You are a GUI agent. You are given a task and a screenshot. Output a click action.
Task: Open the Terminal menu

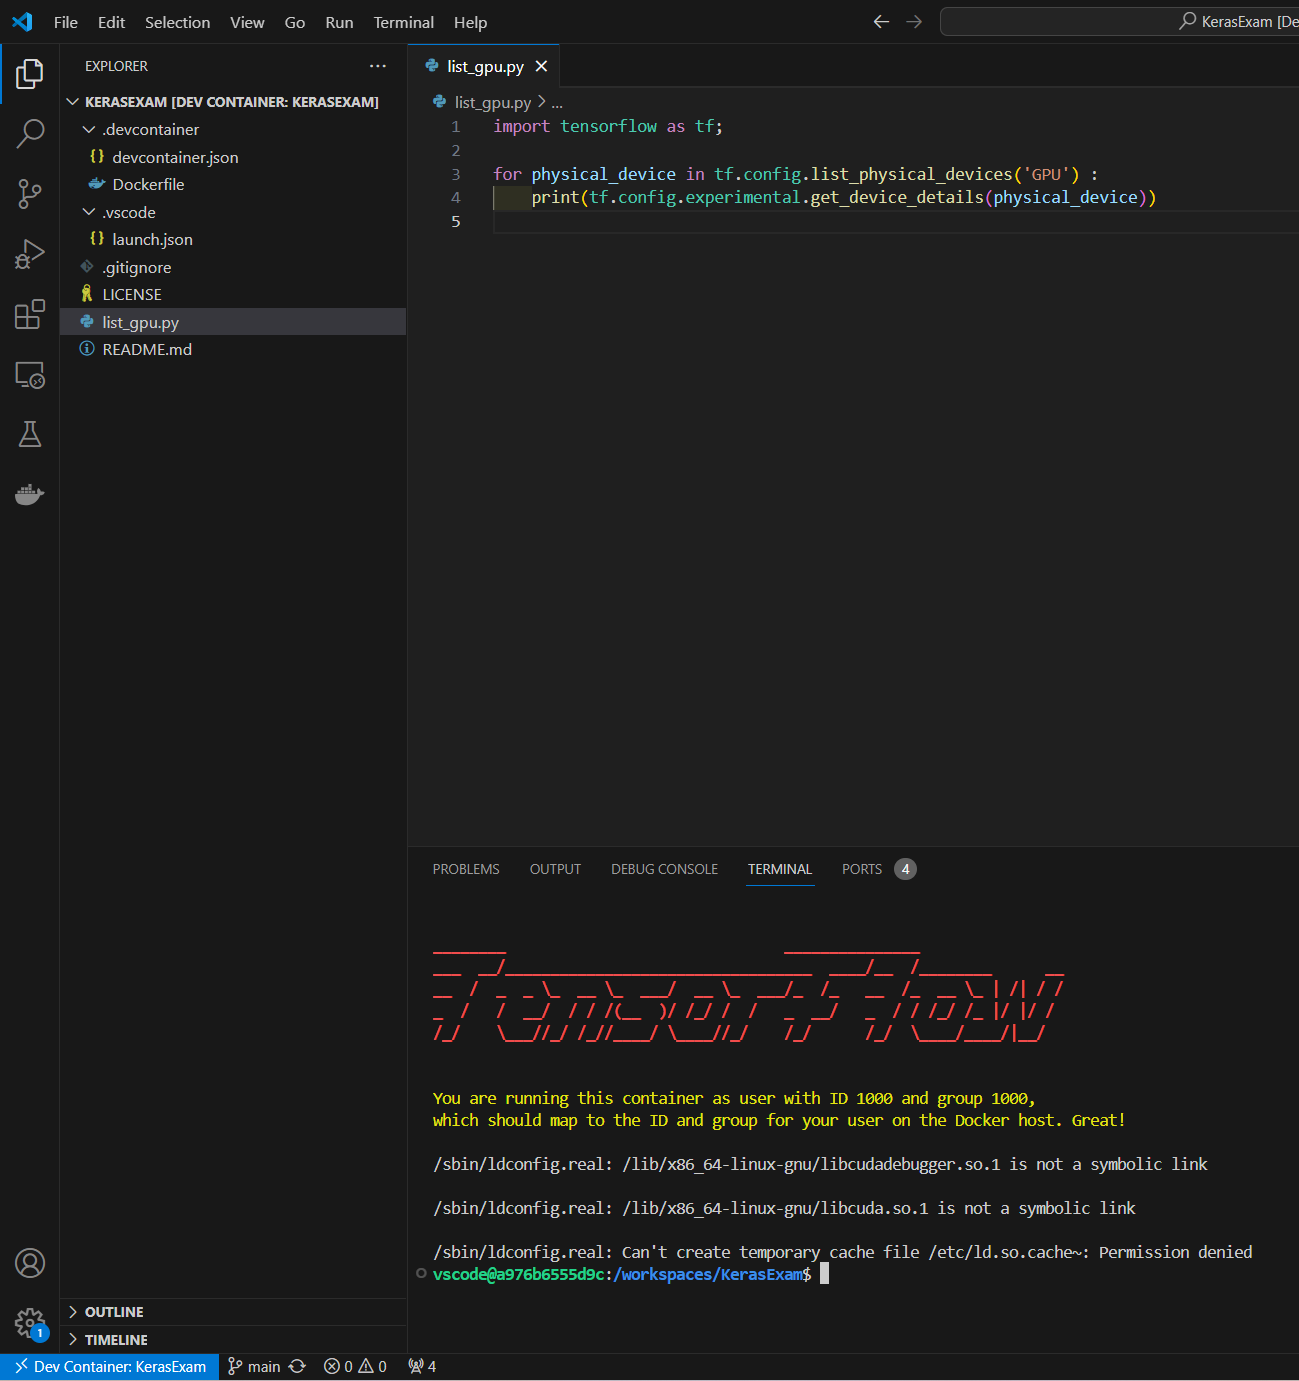(403, 22)
